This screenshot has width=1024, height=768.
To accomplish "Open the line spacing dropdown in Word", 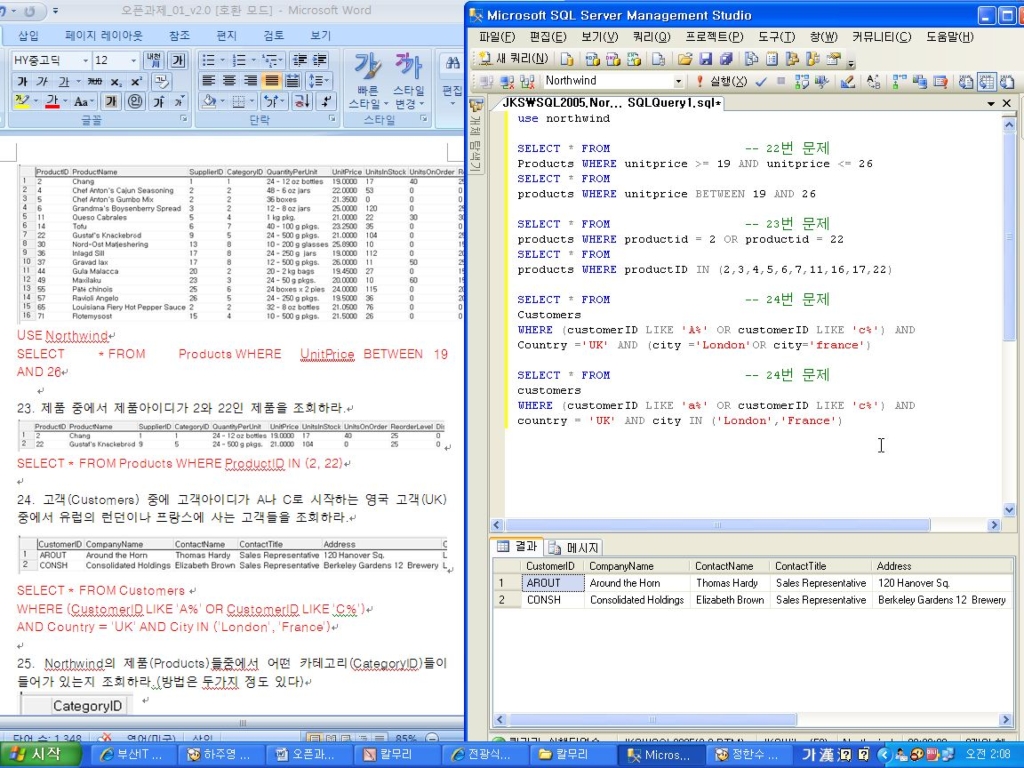I will (x=319, y=81).
